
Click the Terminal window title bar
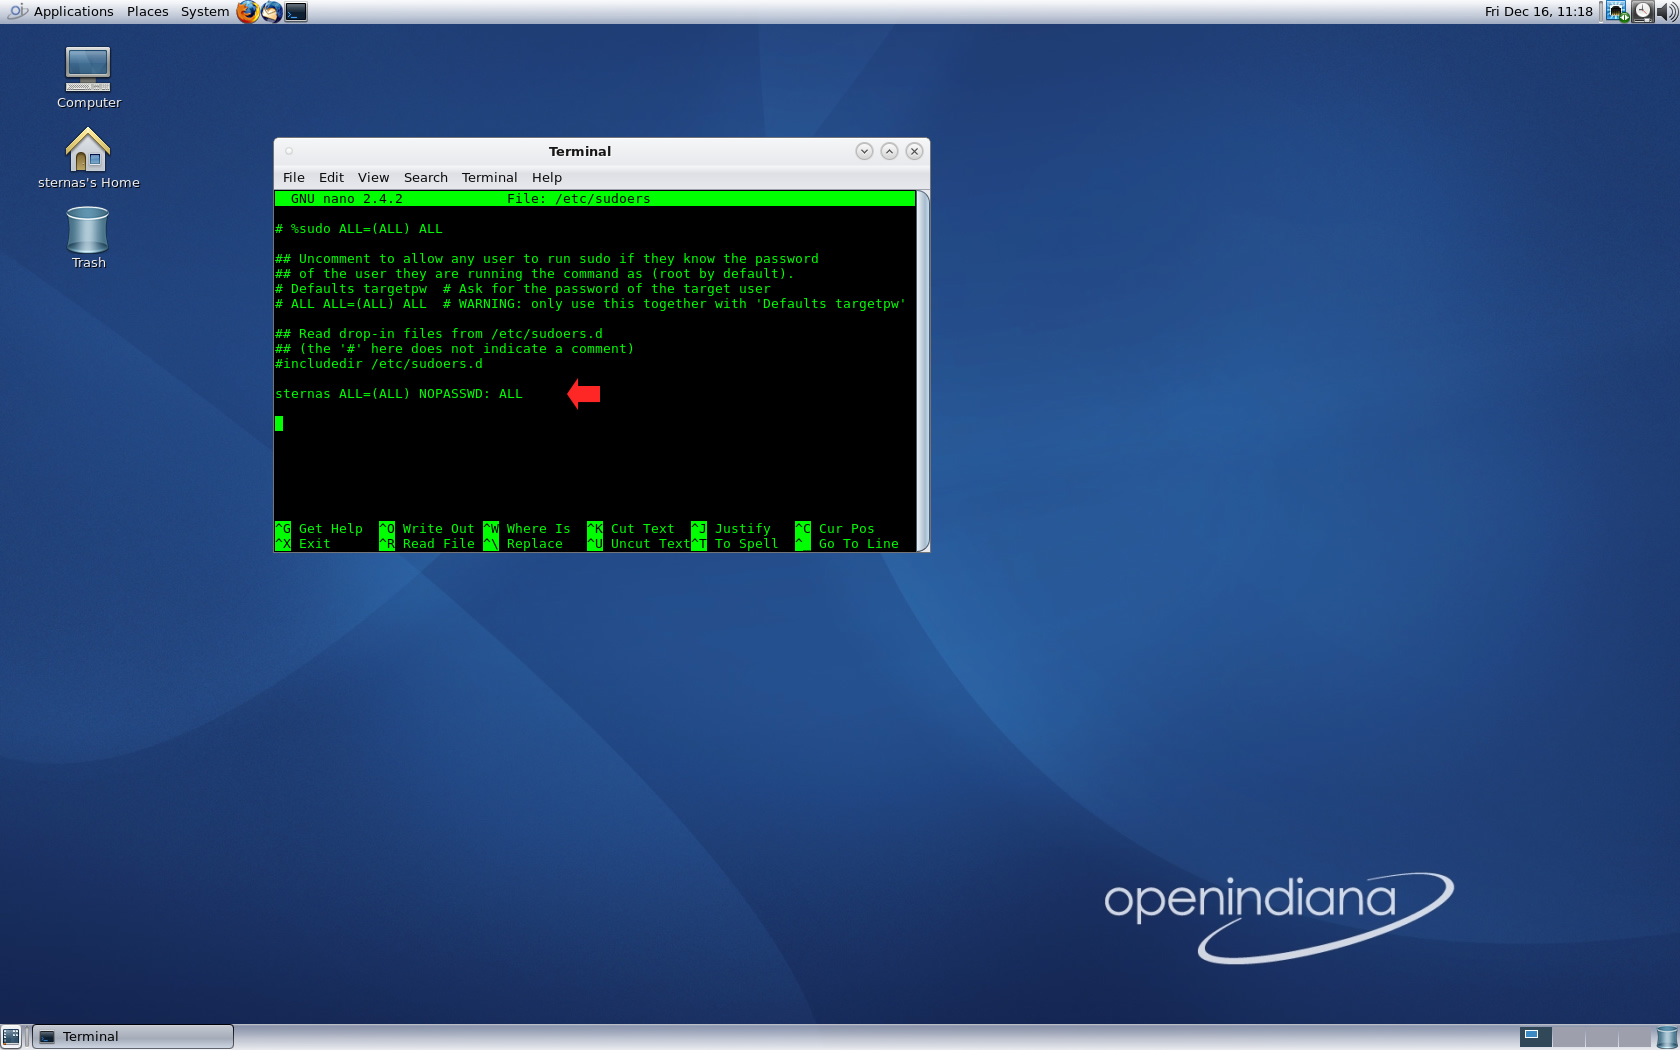coord(580,151)
